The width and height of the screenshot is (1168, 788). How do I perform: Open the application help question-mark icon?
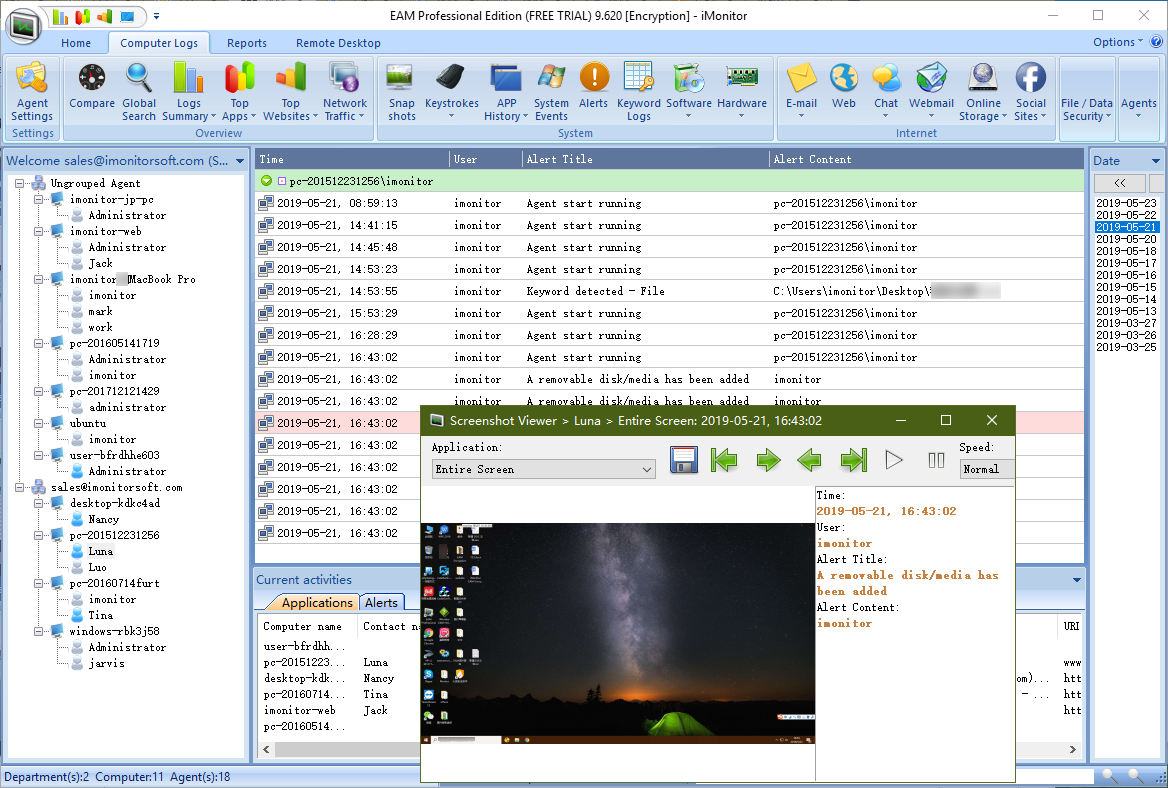coord(1156,42)
